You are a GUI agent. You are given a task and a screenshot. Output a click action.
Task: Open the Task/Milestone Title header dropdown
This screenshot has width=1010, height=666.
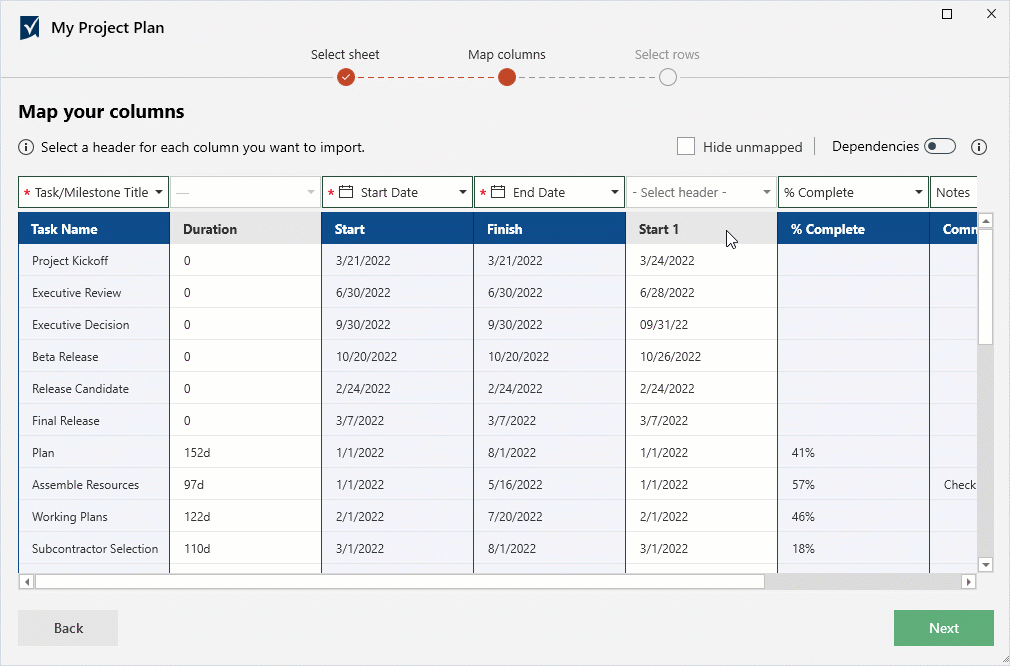pyautogui.click(x=93, y=192)
